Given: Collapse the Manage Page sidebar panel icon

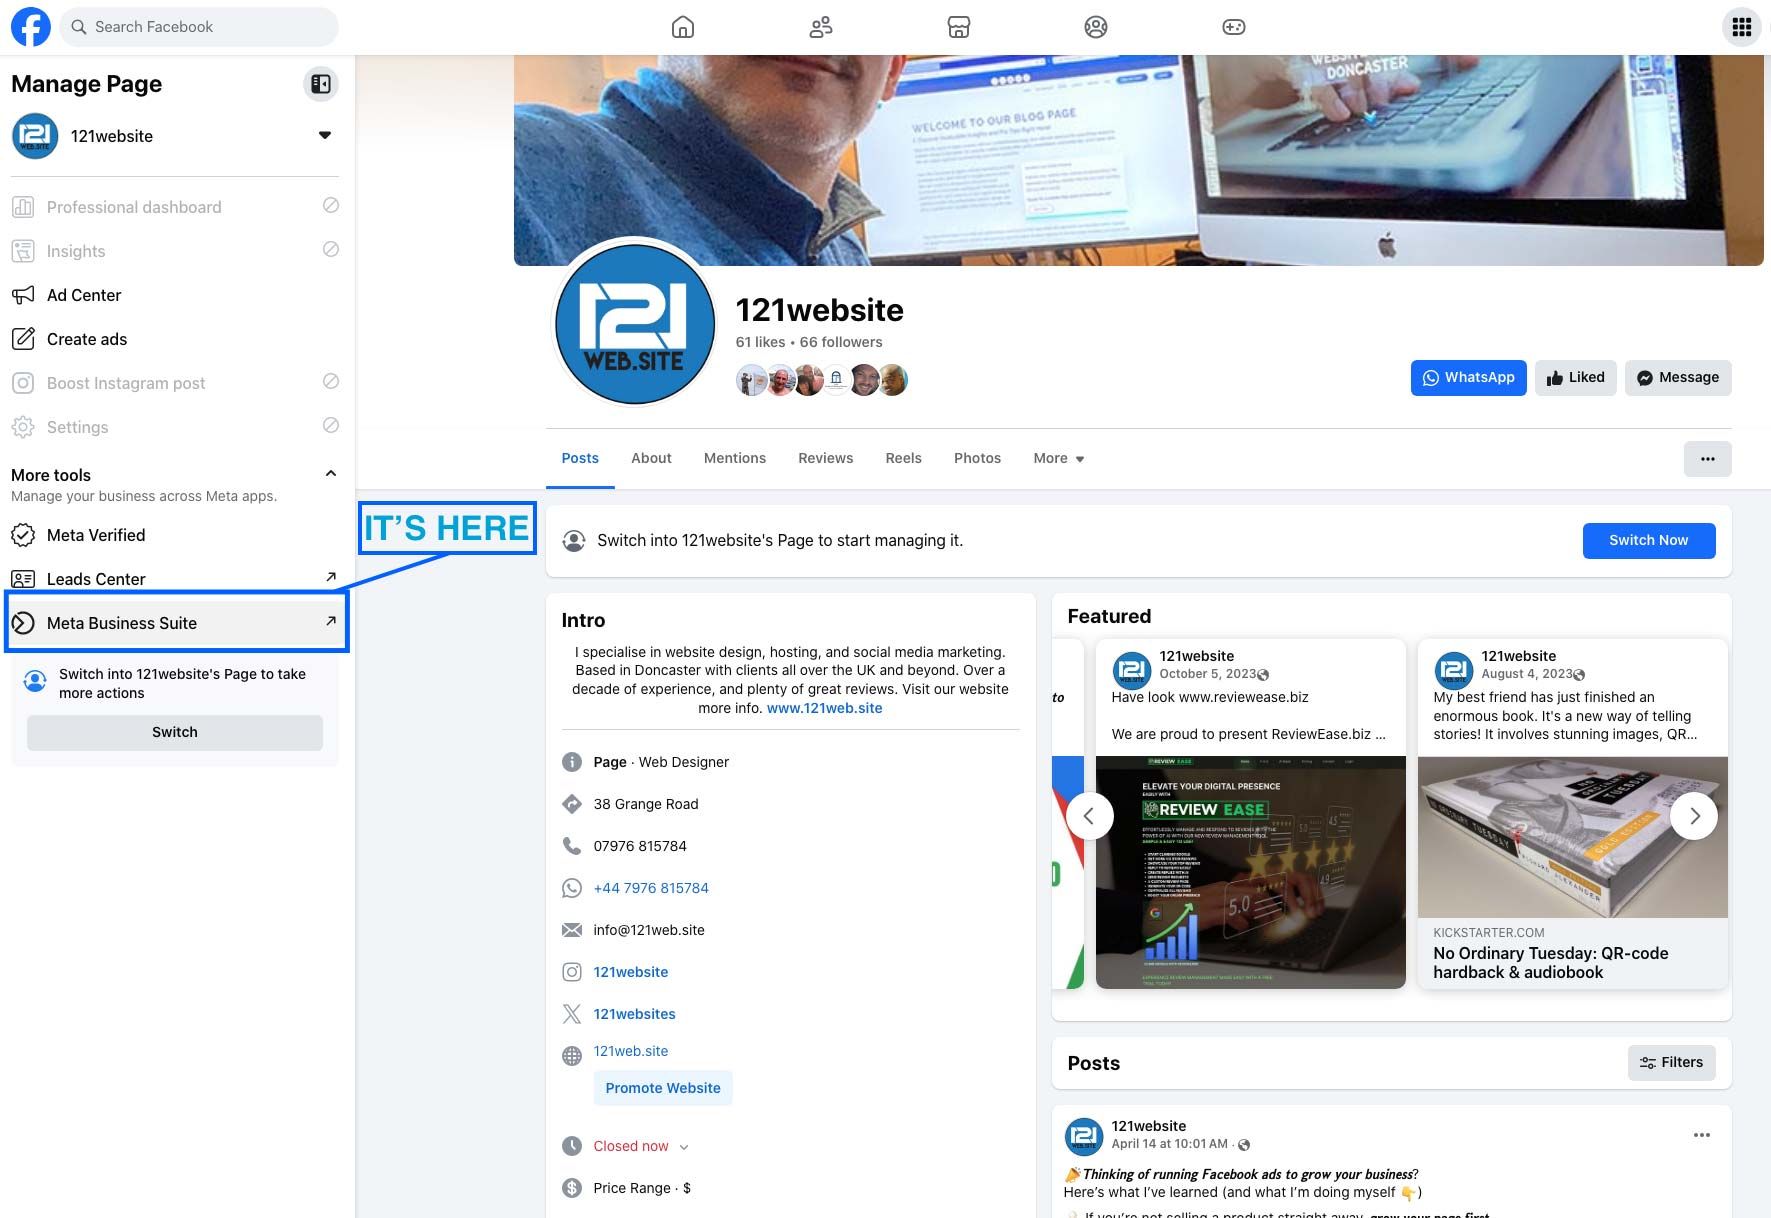Looking at the screenshot, I should pos(321,84).
